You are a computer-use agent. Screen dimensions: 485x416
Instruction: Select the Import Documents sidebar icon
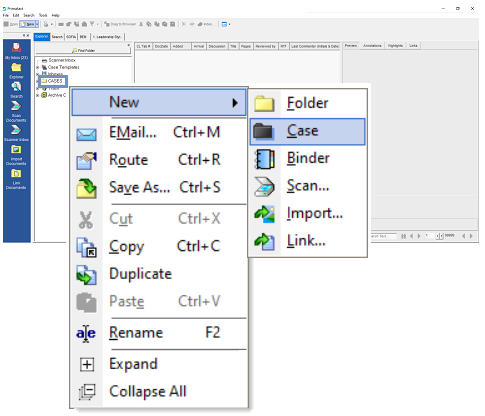[x=16, y=155]
